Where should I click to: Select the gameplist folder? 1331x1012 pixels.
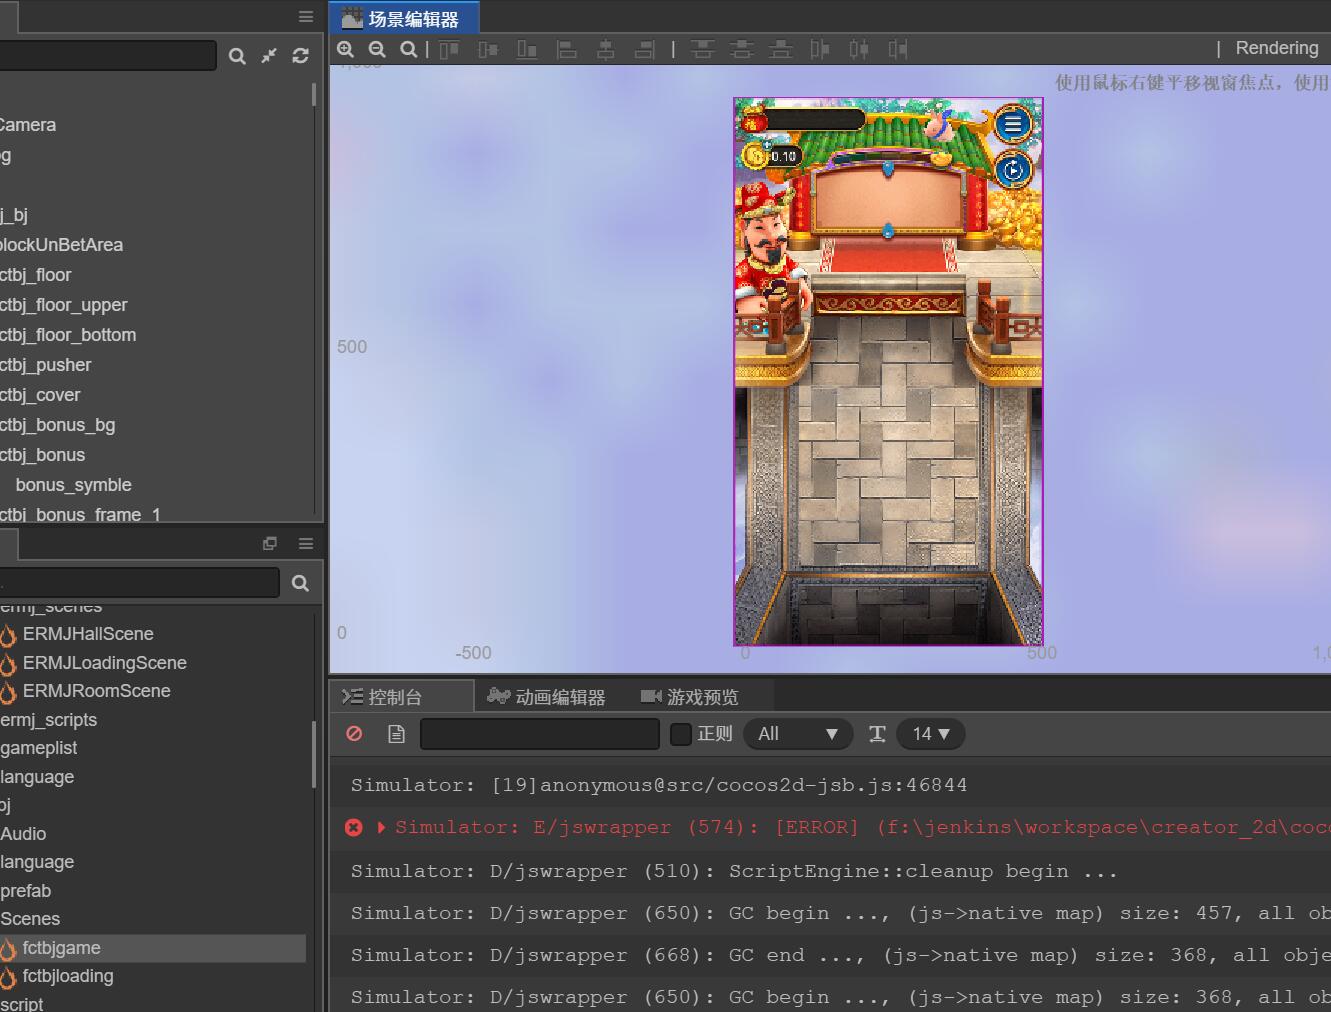pos(39,748)
